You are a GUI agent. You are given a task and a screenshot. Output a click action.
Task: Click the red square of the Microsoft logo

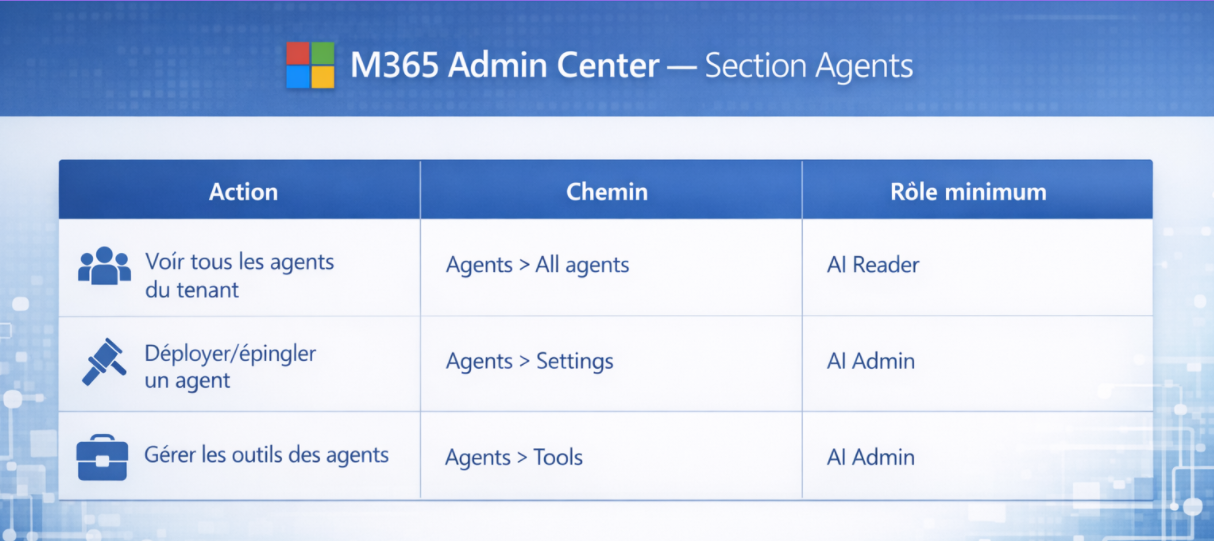coord(298,53)
